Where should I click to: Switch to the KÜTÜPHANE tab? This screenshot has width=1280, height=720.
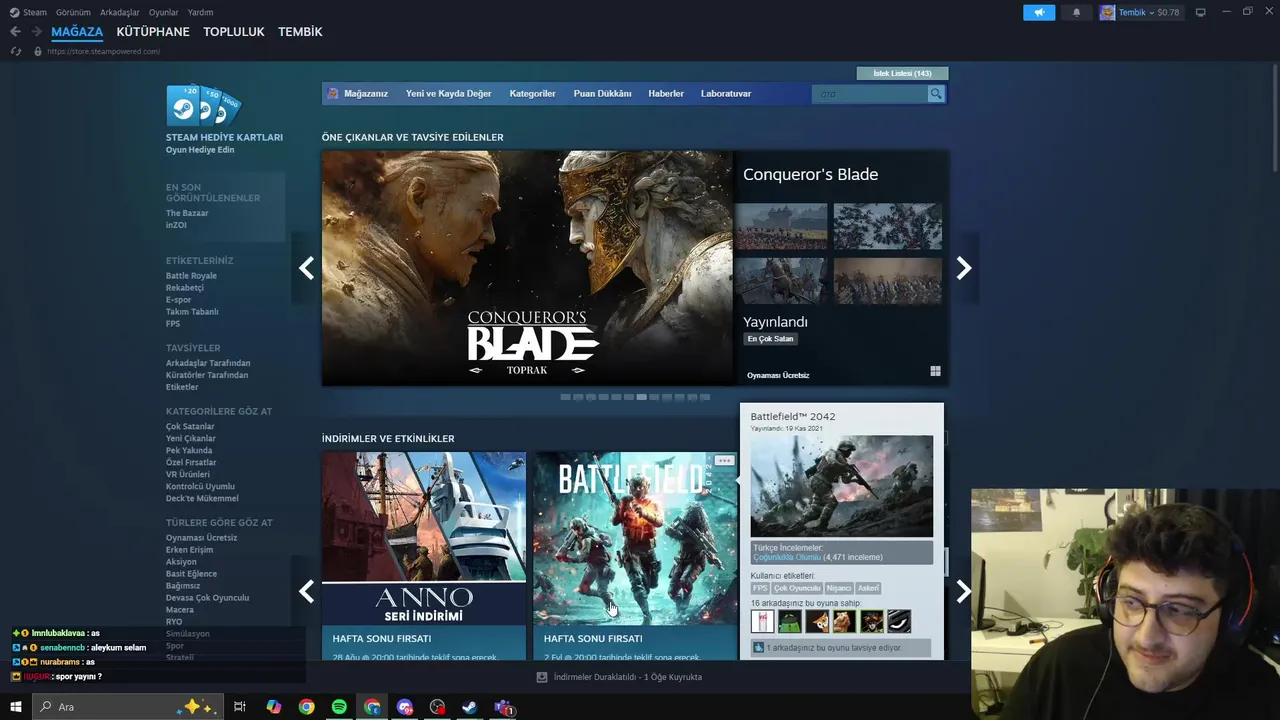click(153, 32)
